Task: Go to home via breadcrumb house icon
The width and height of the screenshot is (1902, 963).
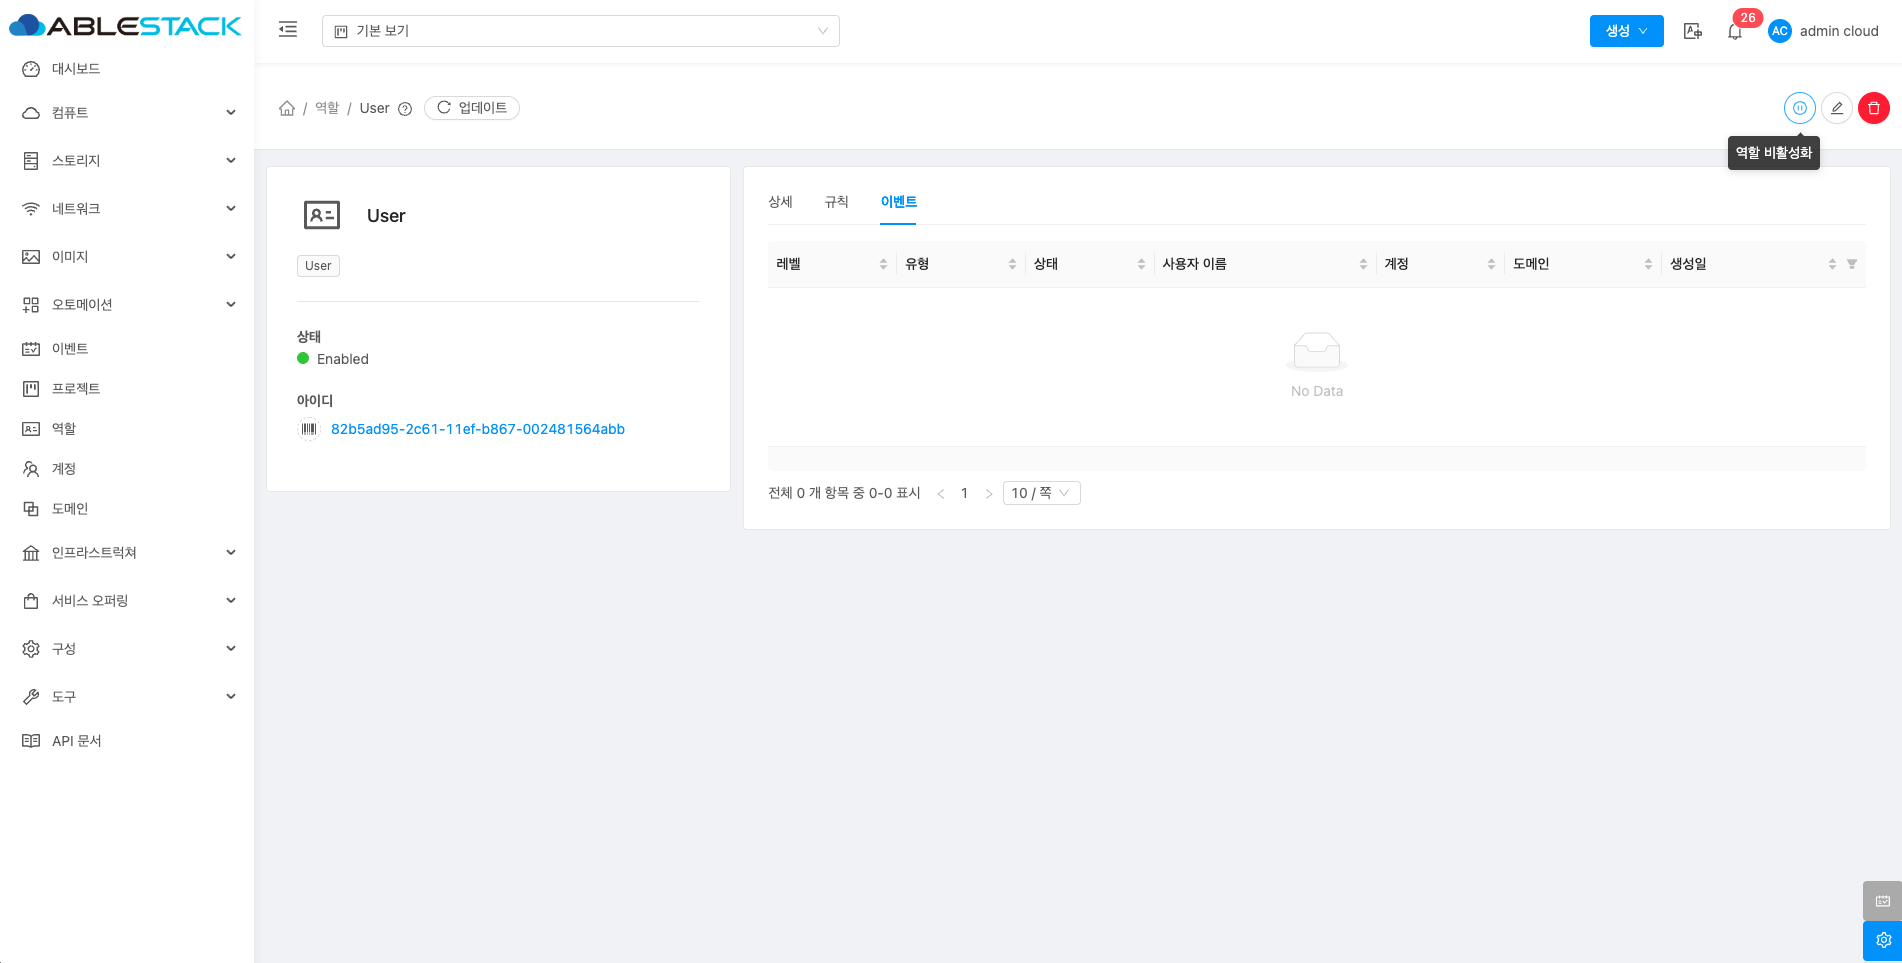Action: coord(287,108)
